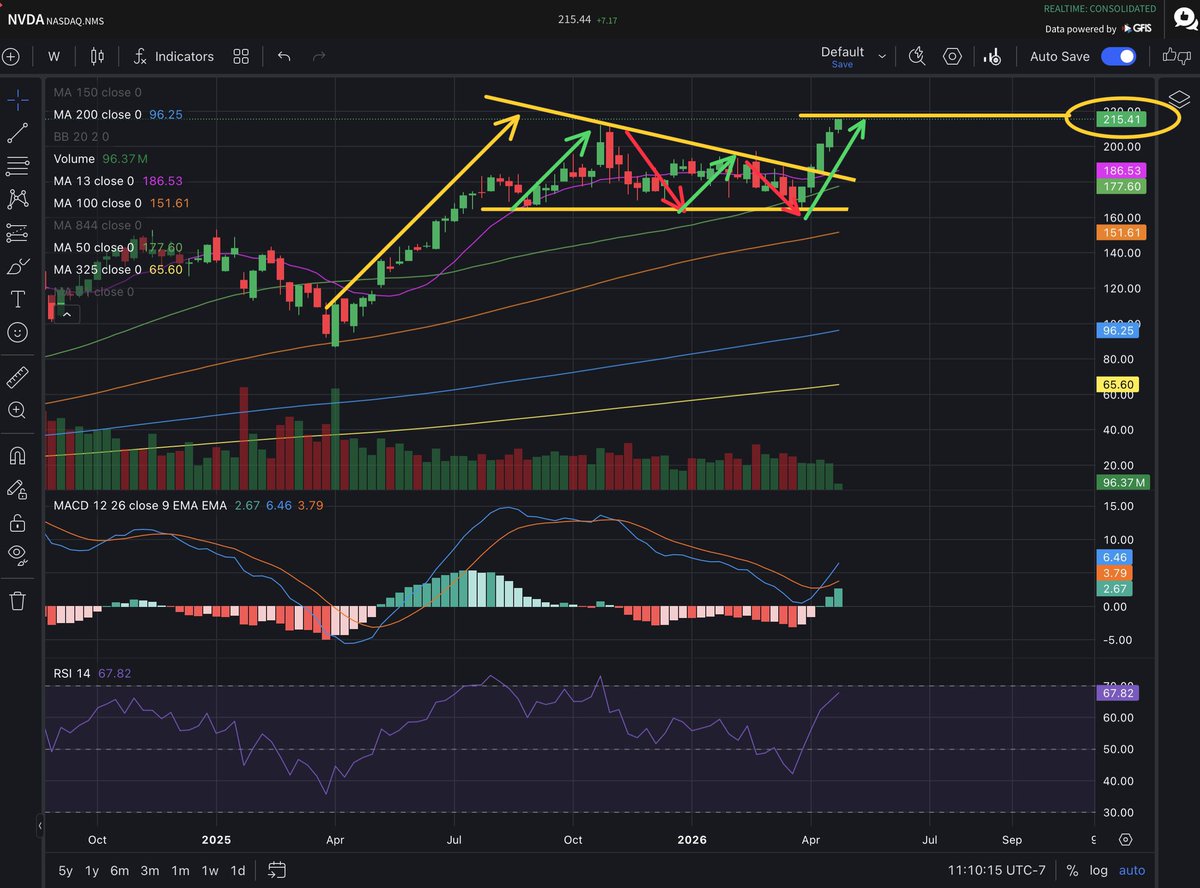The image size is (1200, 888).
Task: Expand the left panel collapse arrow
Action: pyautogui.click(x=40, y=827)
